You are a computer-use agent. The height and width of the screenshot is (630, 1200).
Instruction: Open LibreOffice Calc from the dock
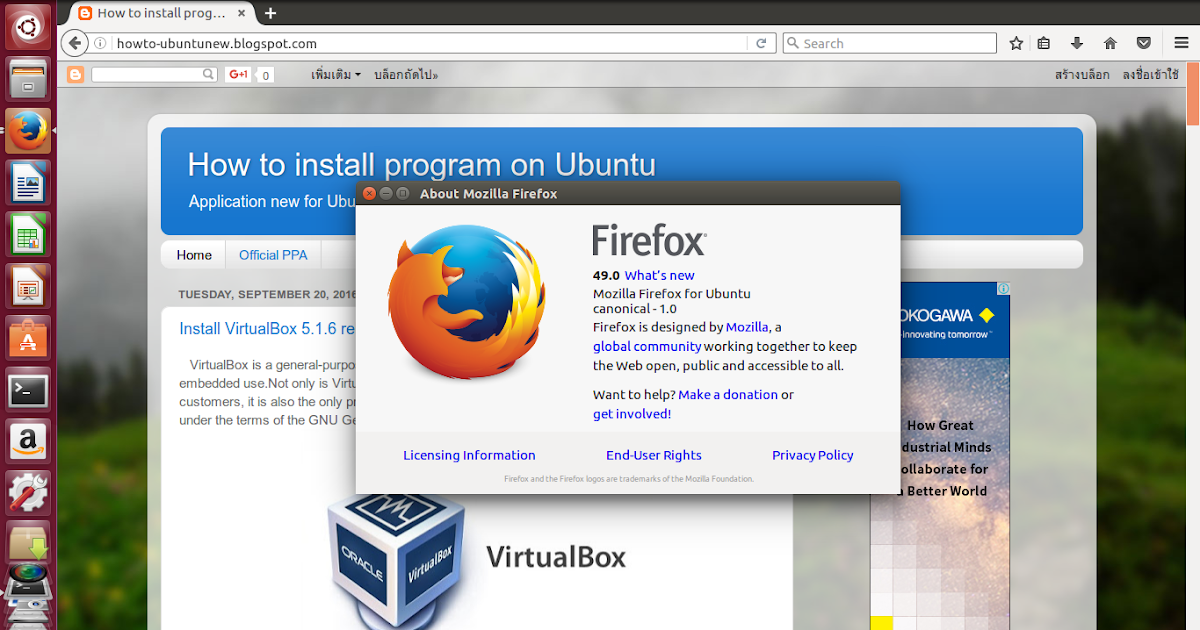click(x=27, y=234)
